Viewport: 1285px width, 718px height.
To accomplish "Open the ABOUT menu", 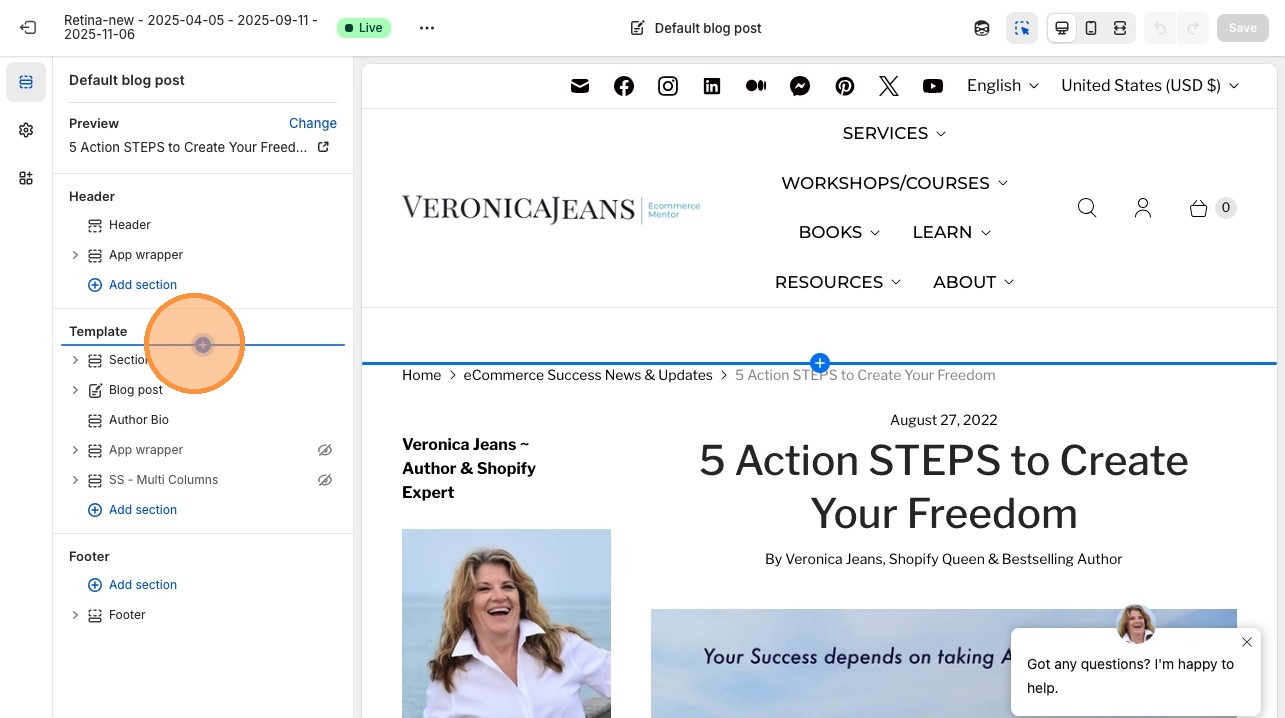I will [x=974, y=282].
